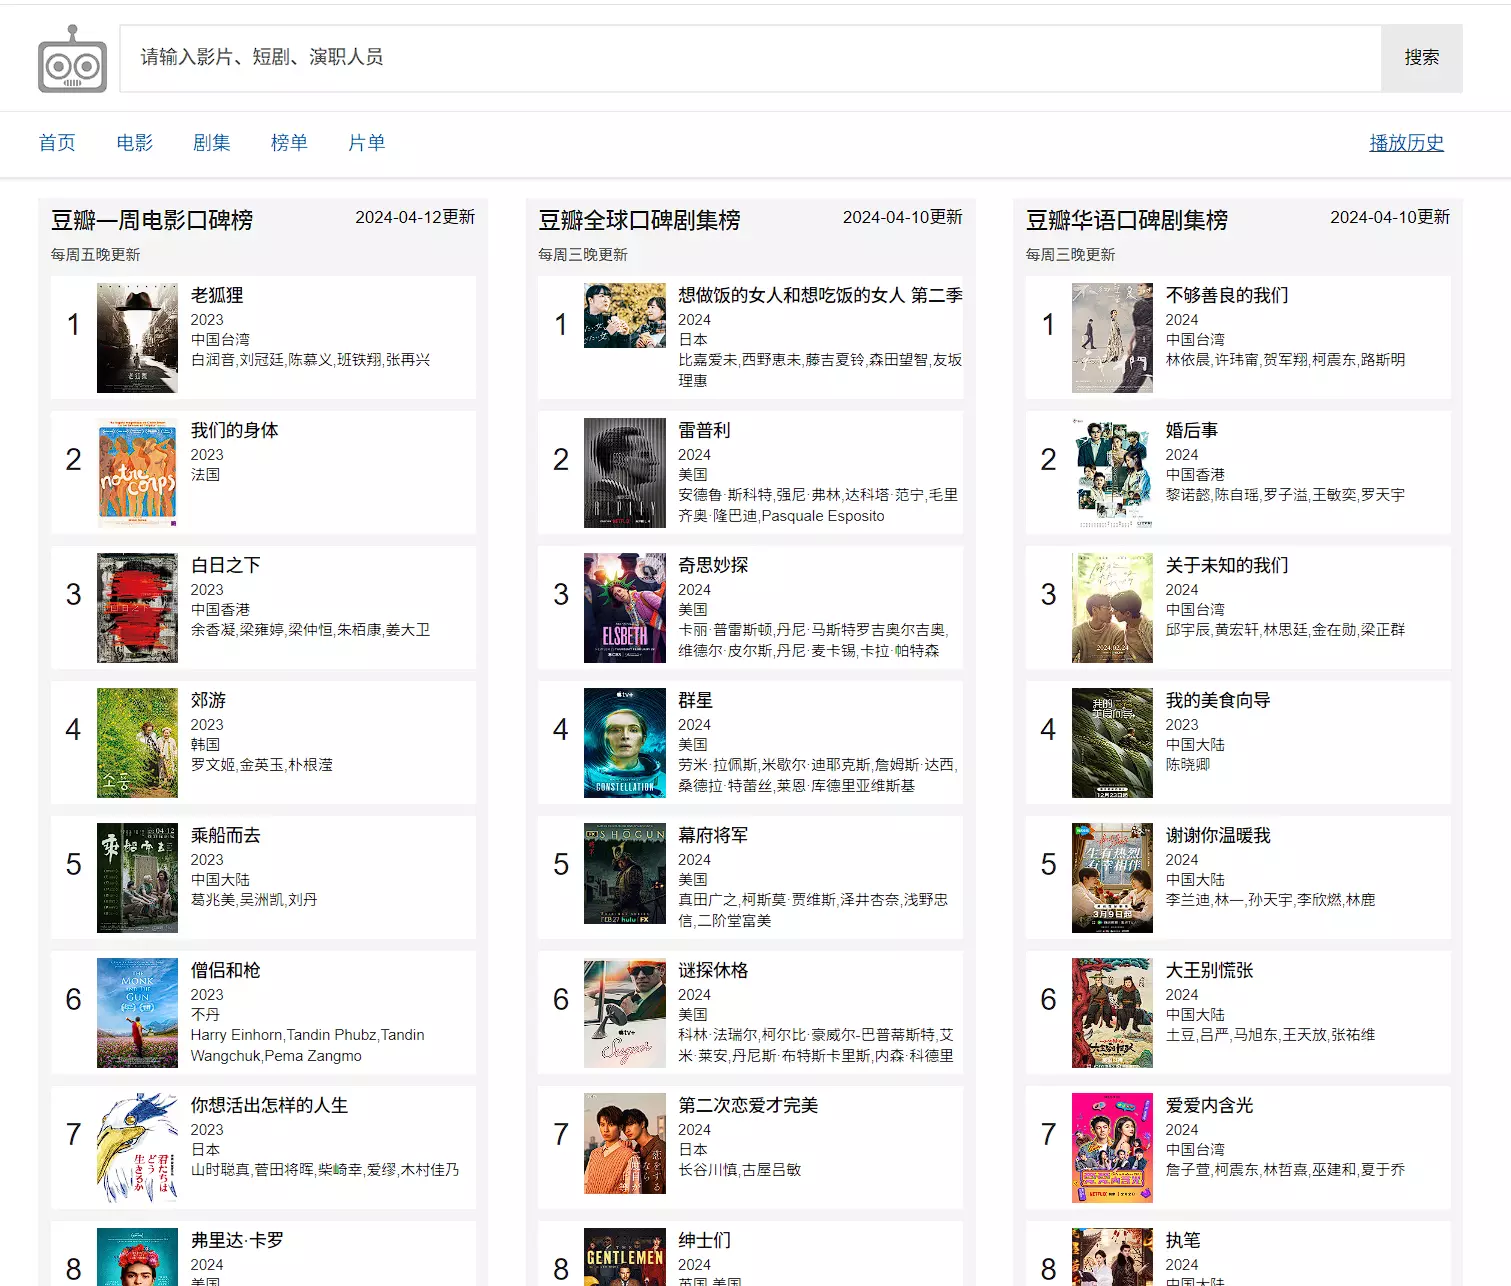This screenshot has width=1511, height=1286.
Task: Click the robot logo icon
Action: tap(72, 60)
